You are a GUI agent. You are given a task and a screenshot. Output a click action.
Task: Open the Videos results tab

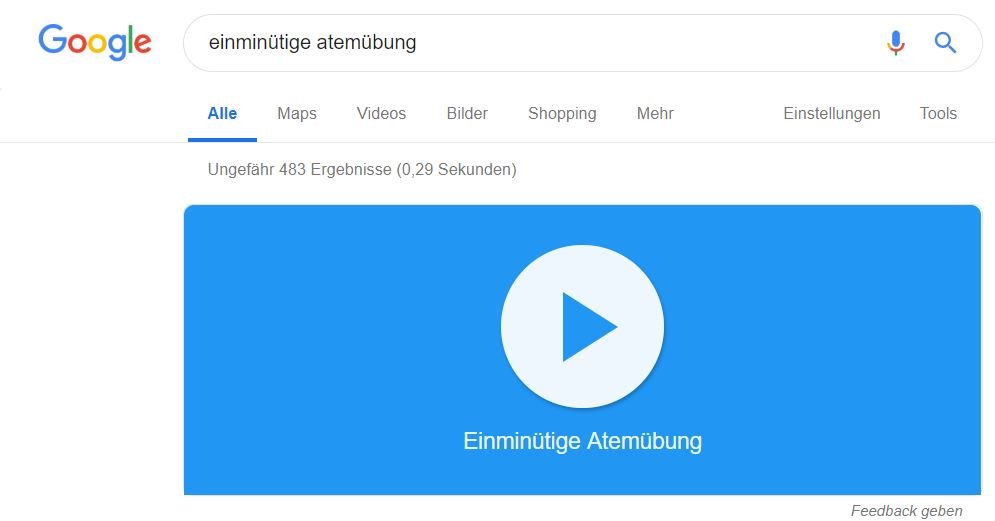click(x=381, y=114)
